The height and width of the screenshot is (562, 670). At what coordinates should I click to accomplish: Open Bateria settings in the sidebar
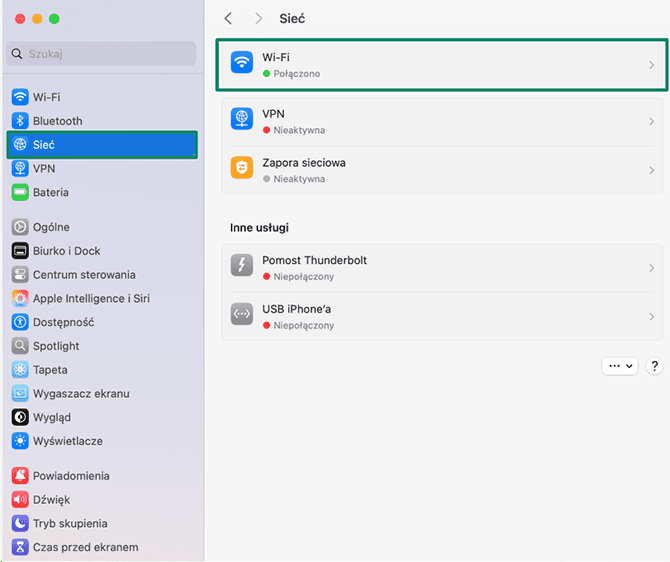[50, 192]
